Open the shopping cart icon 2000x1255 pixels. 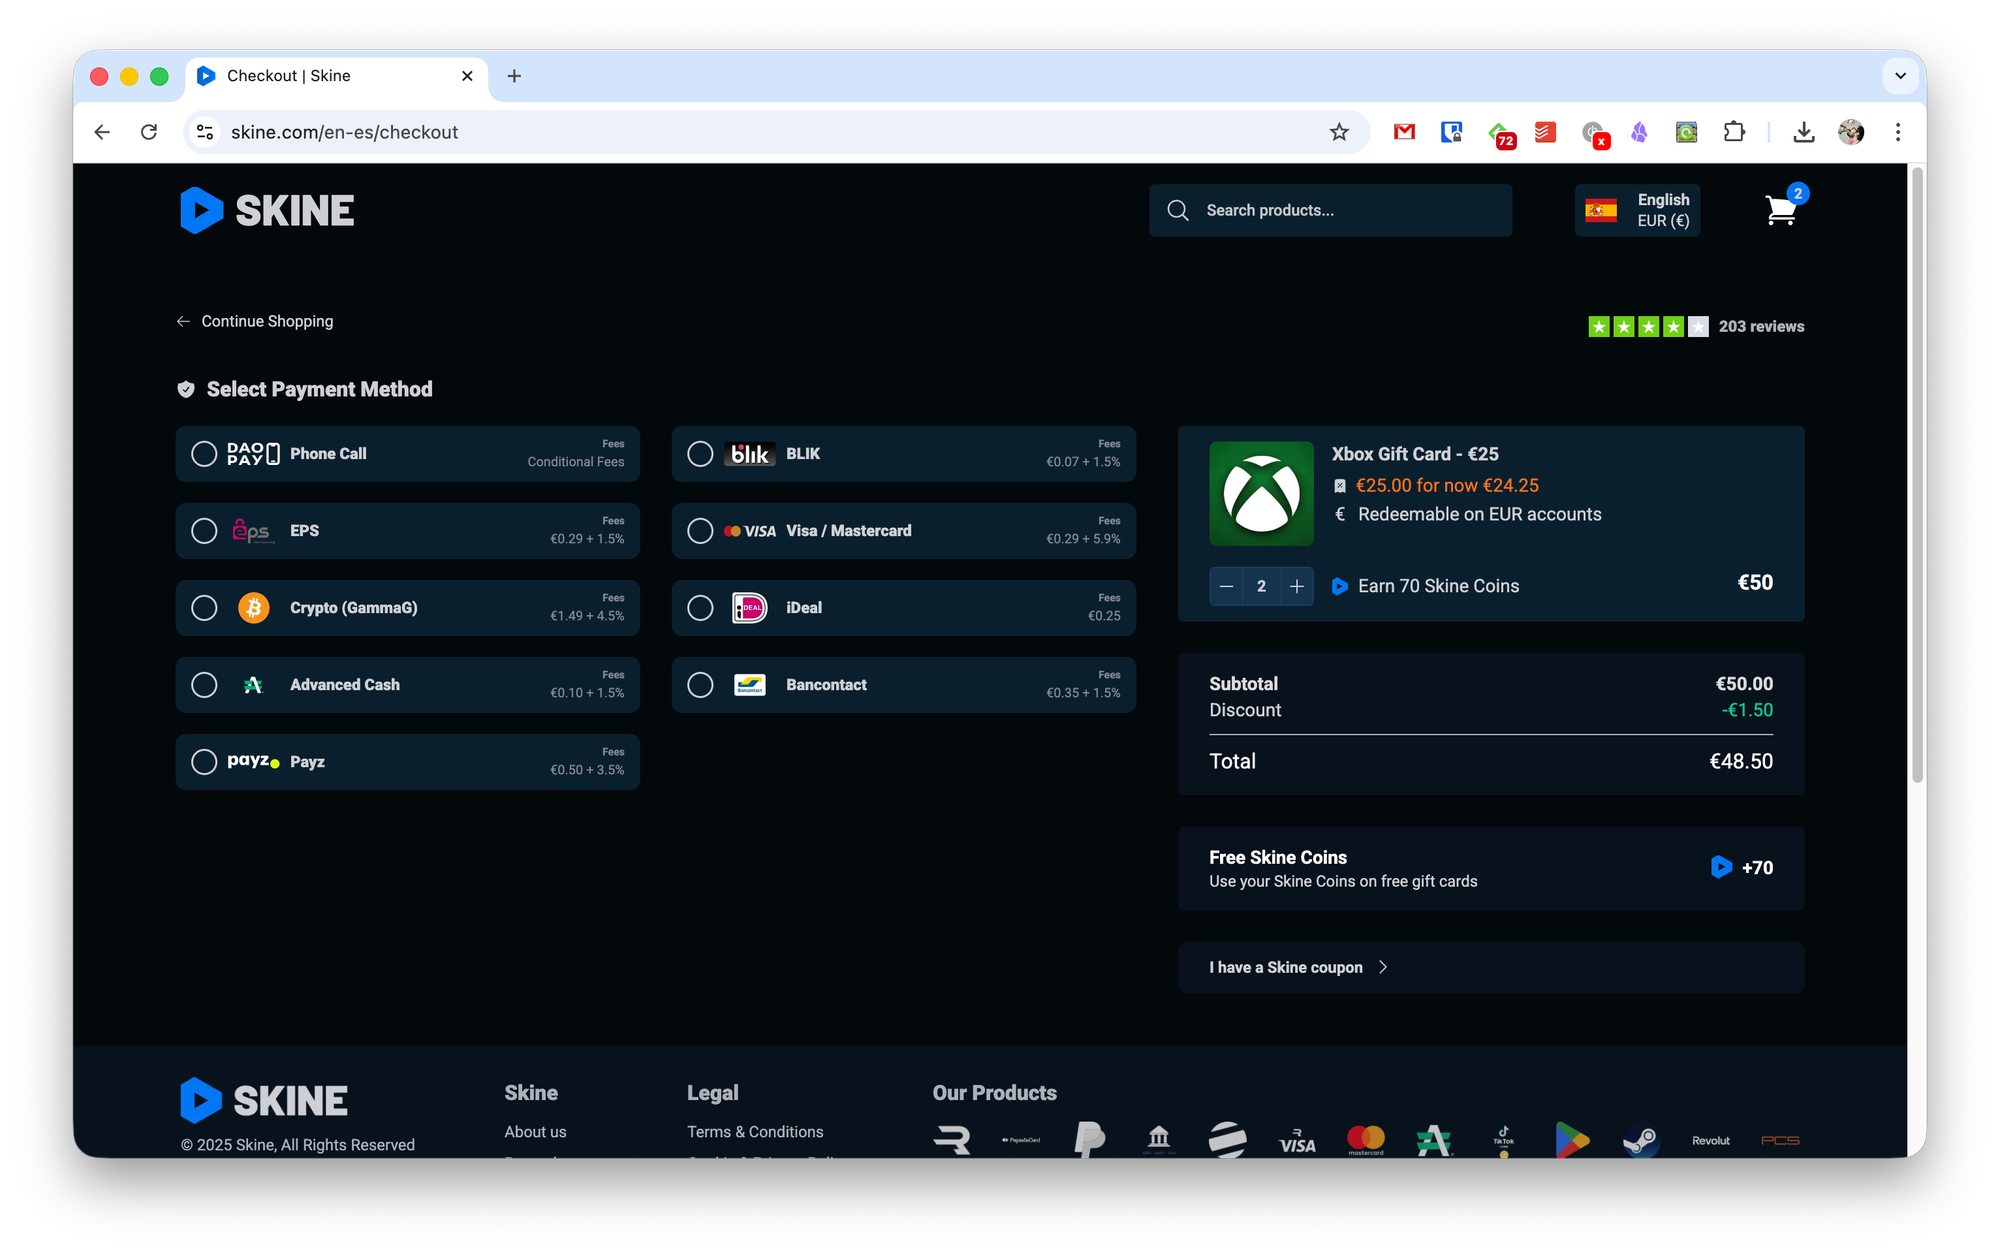(x=1781, y=211)
